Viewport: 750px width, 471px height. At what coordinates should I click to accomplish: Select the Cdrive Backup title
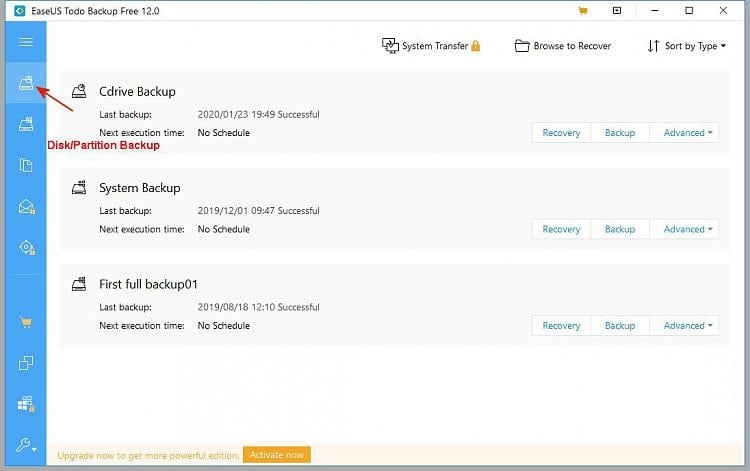137,91
